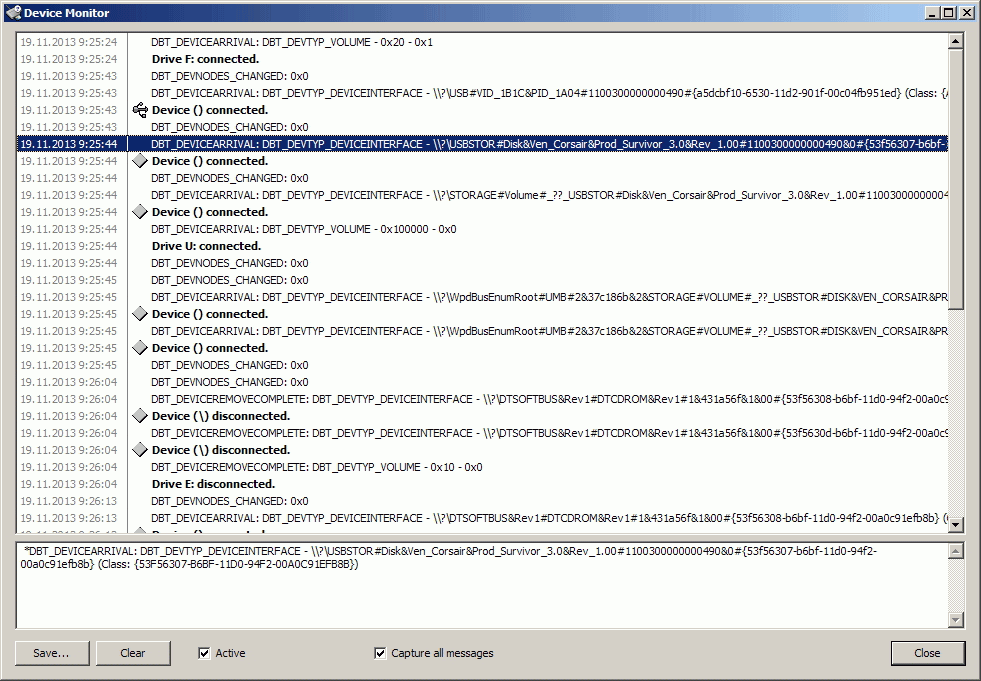Clear the log with the Clear button
This screenshot has width=981, height=681.
coord(133,653)
